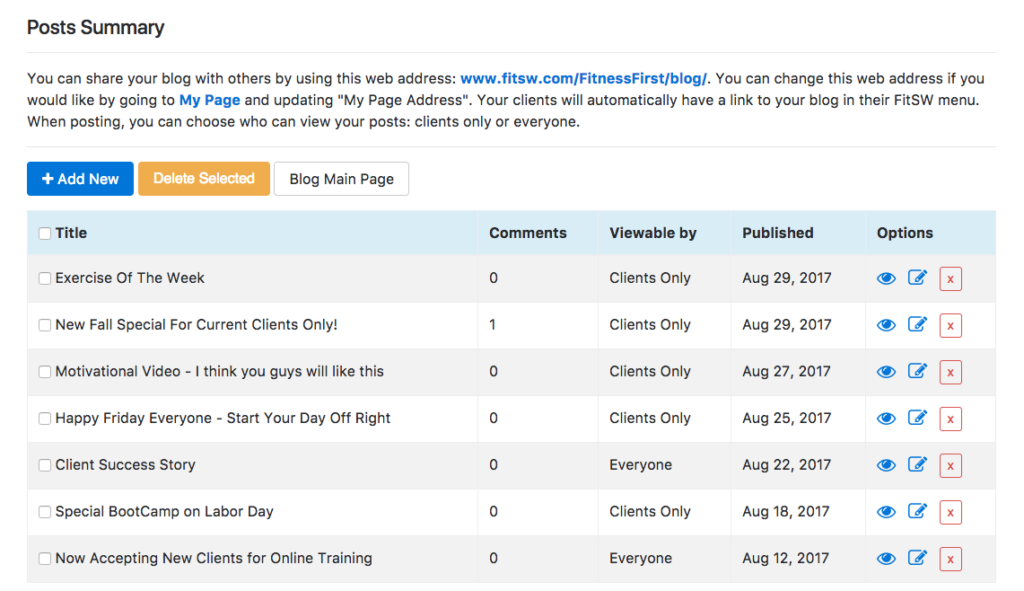Click the Aug 27, 2017 date

[786, 372]
